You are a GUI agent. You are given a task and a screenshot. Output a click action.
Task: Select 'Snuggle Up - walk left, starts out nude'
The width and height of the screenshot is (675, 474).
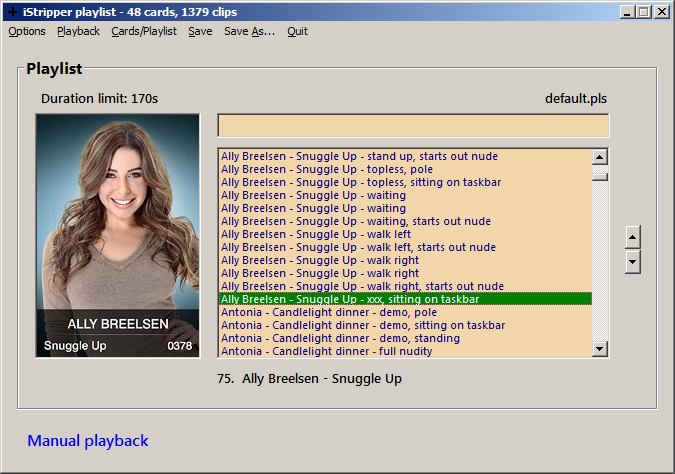click(406, 247)
